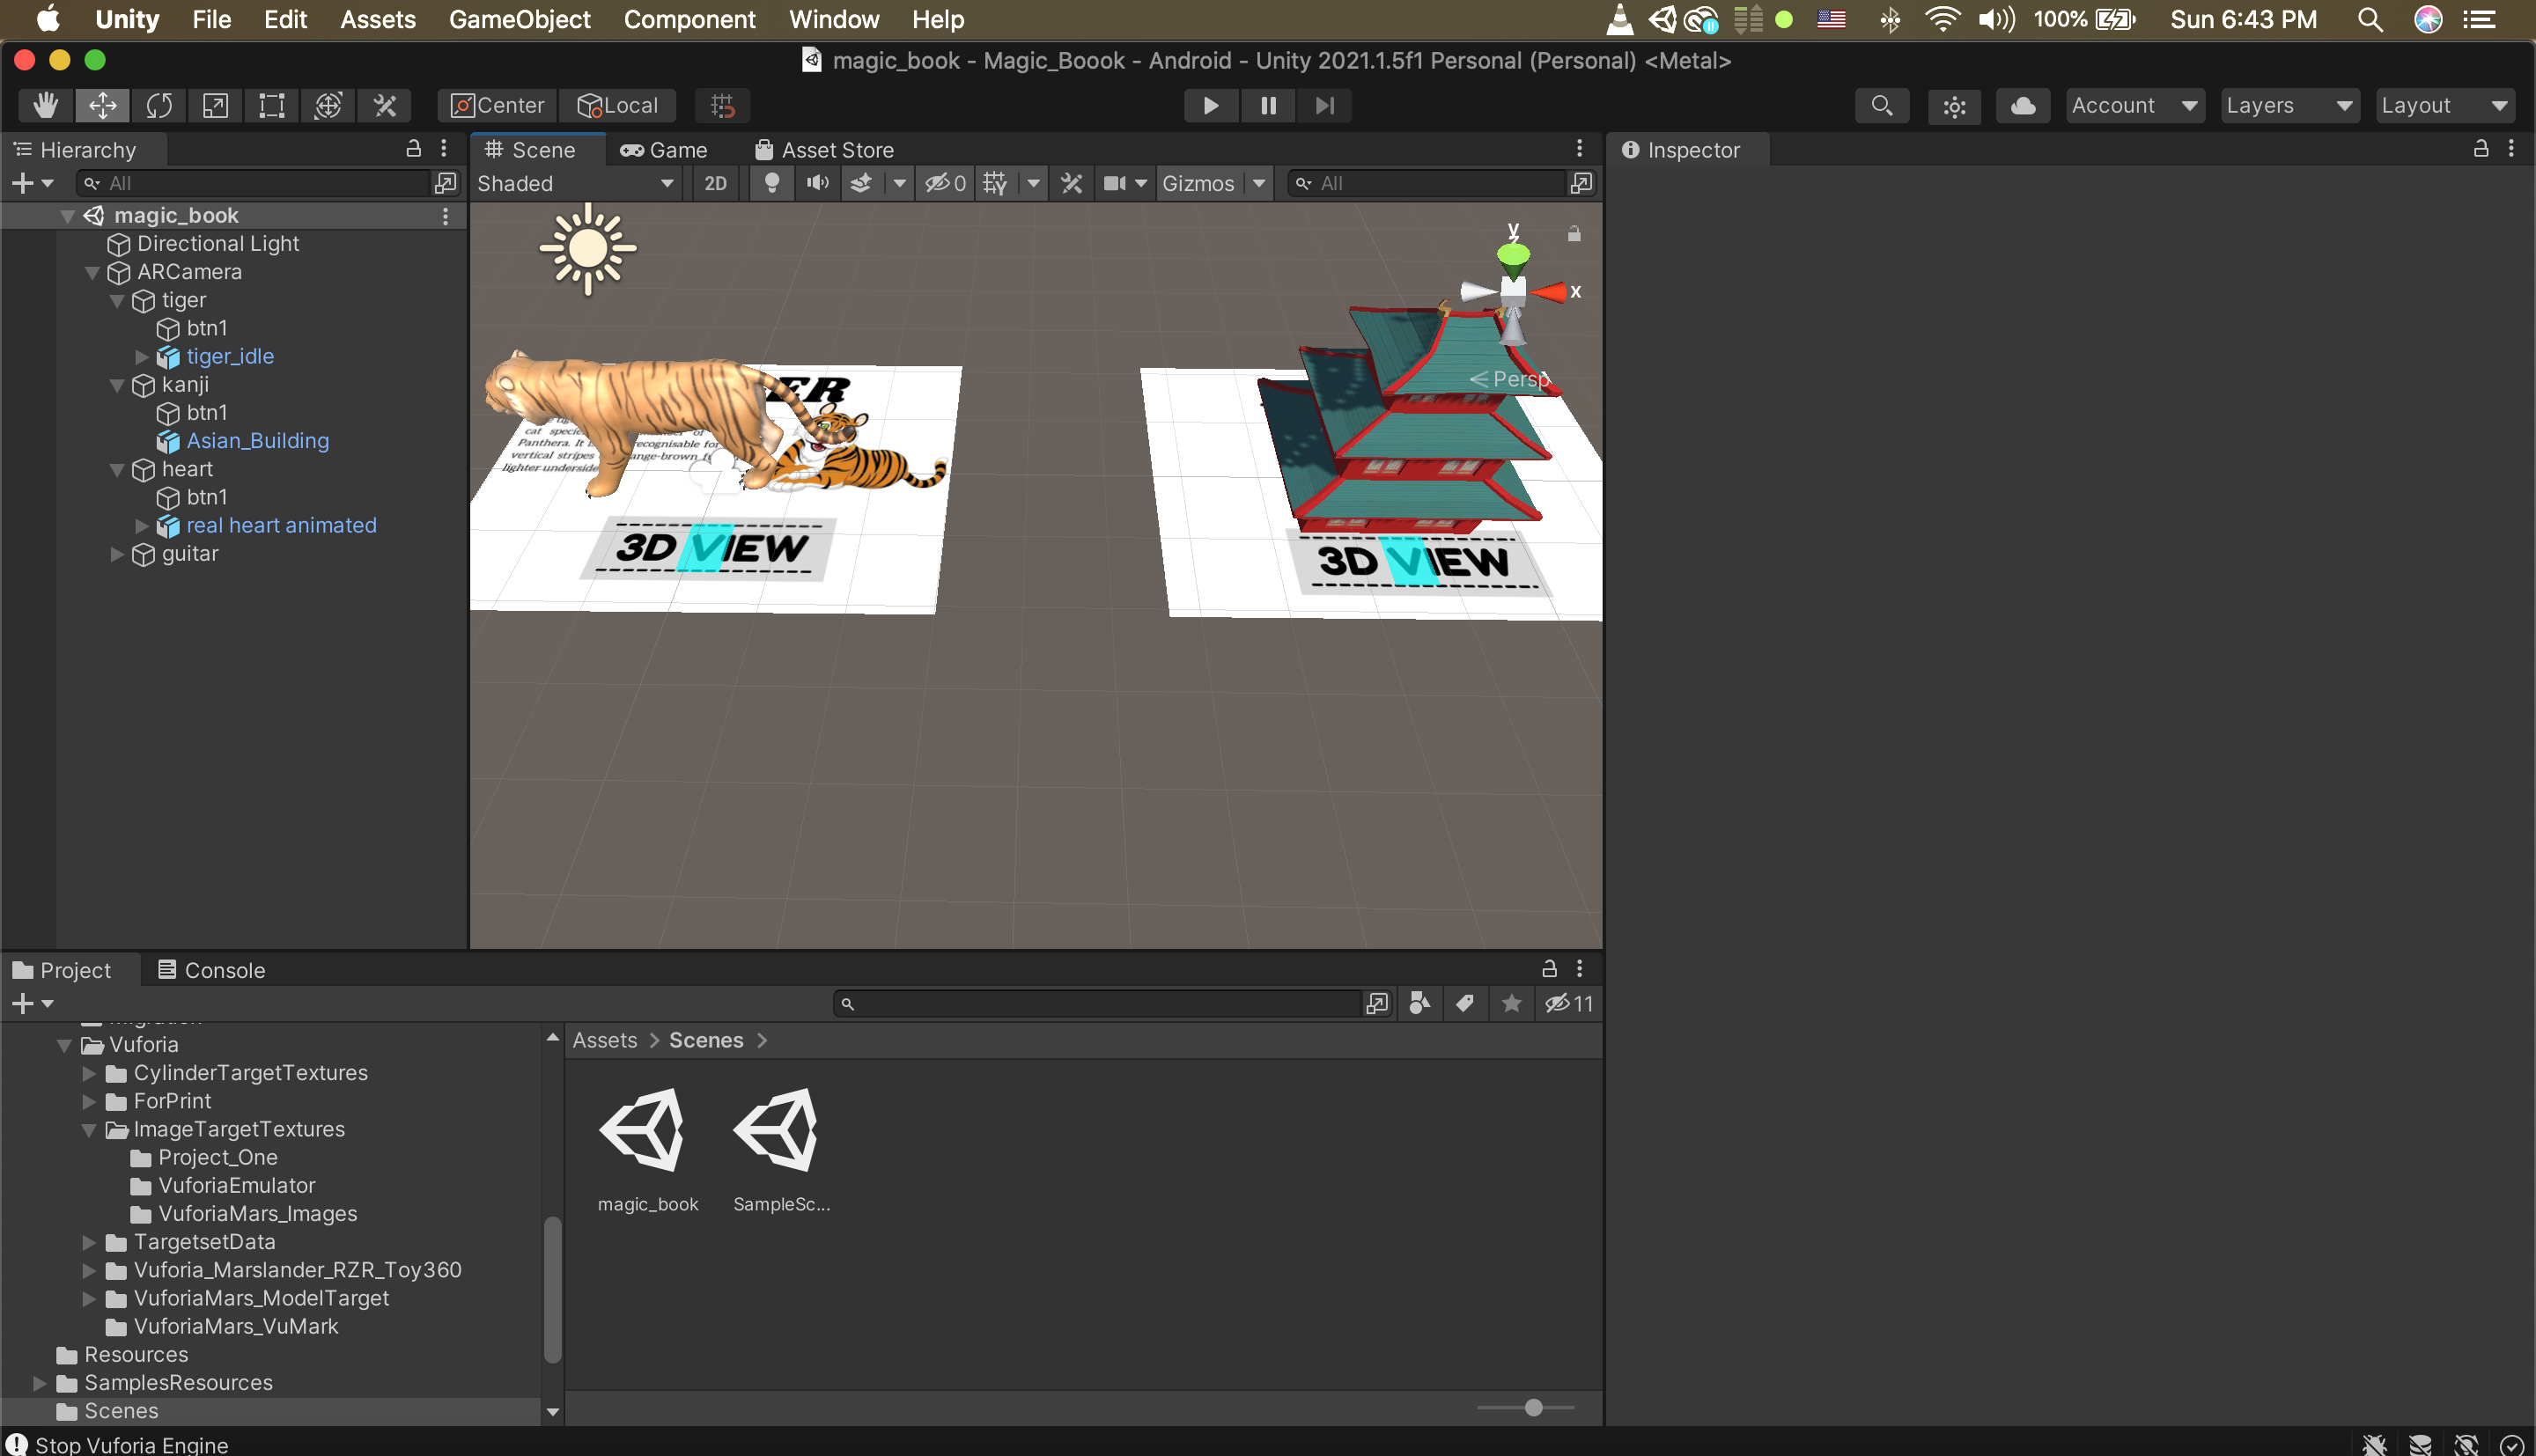Click the Pause button

click(x=1267, y=105)
